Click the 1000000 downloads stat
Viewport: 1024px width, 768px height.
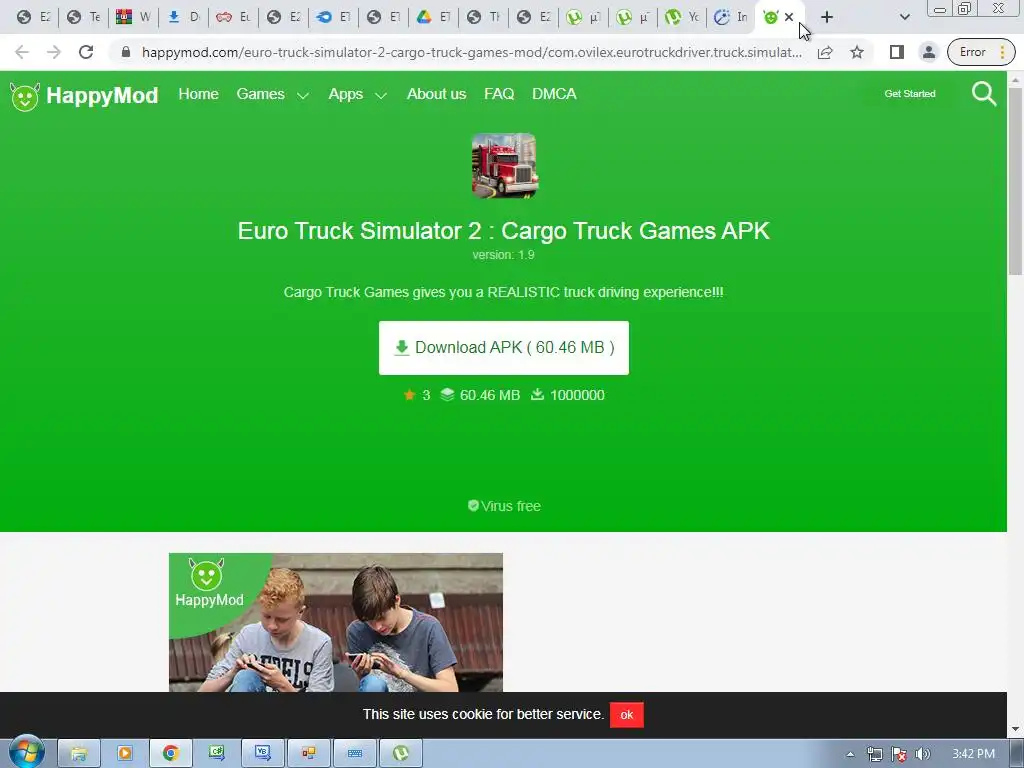pos(568,395)
